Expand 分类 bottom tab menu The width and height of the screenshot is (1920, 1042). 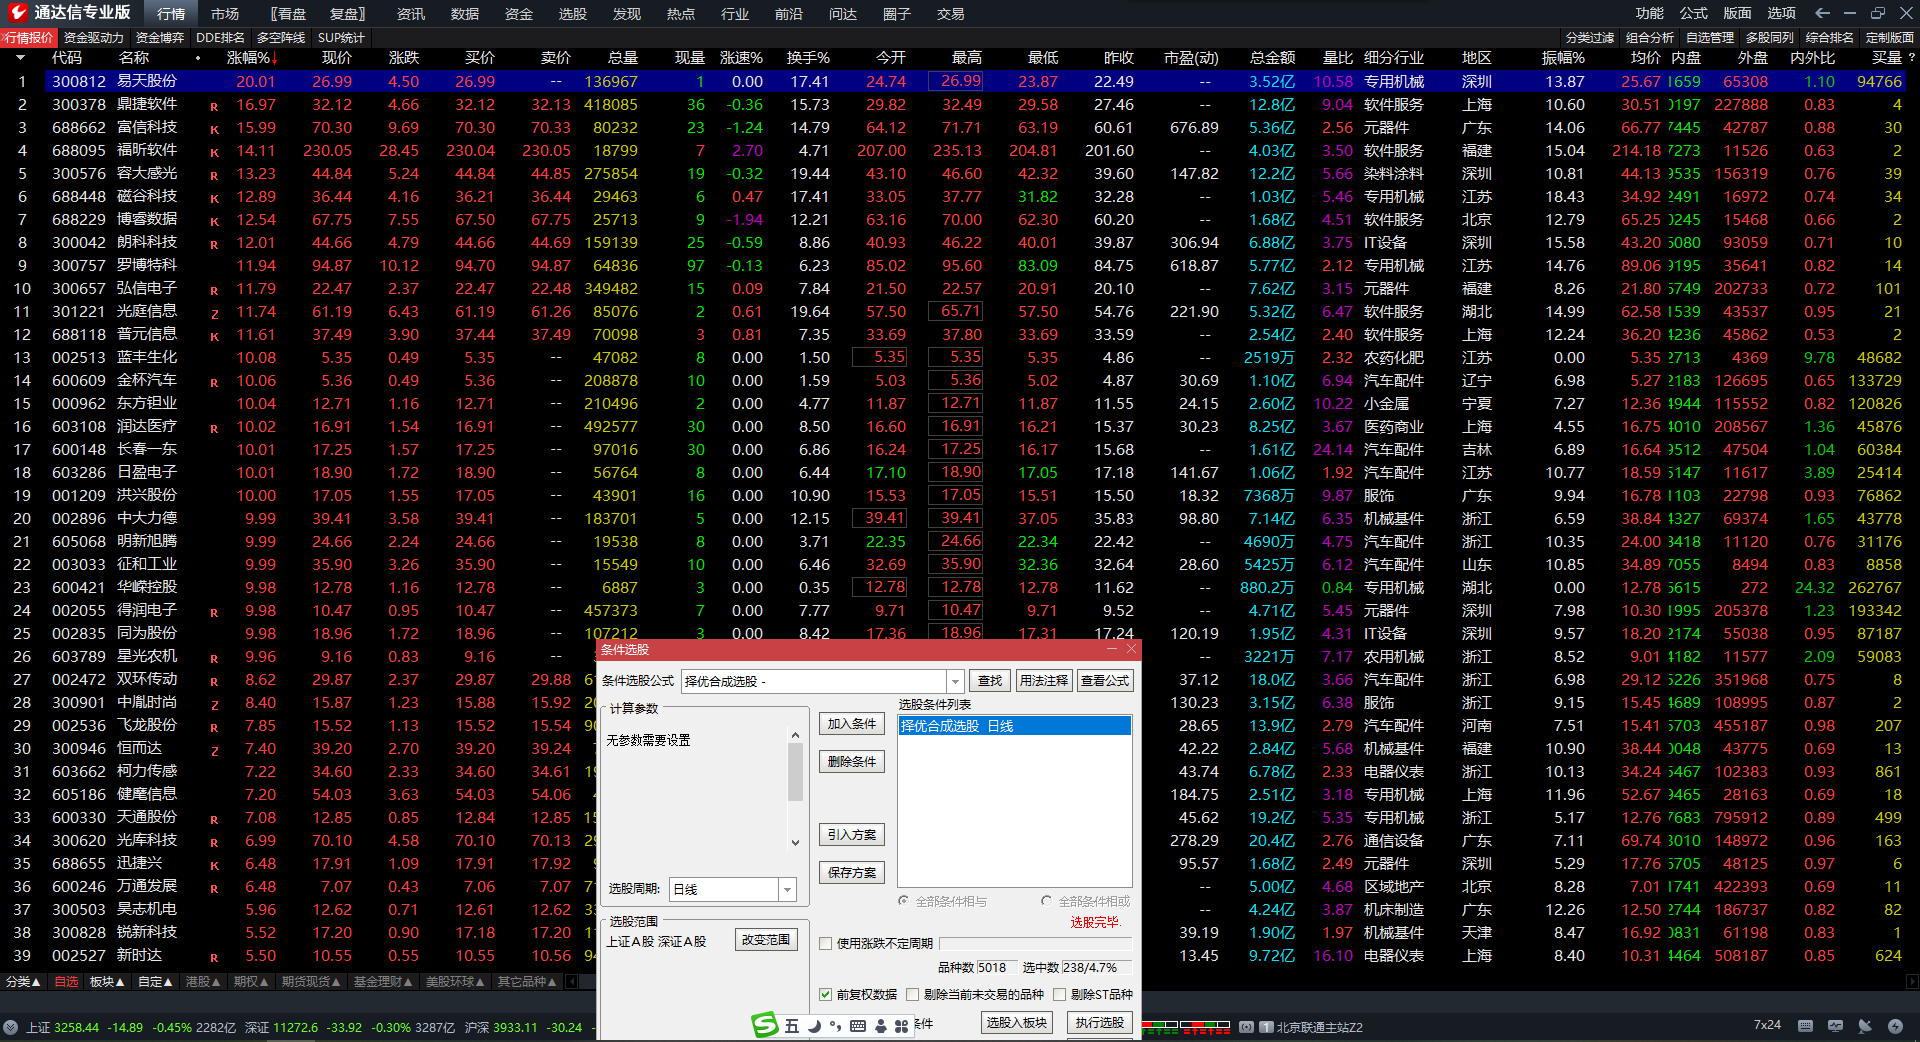point(23,982)
